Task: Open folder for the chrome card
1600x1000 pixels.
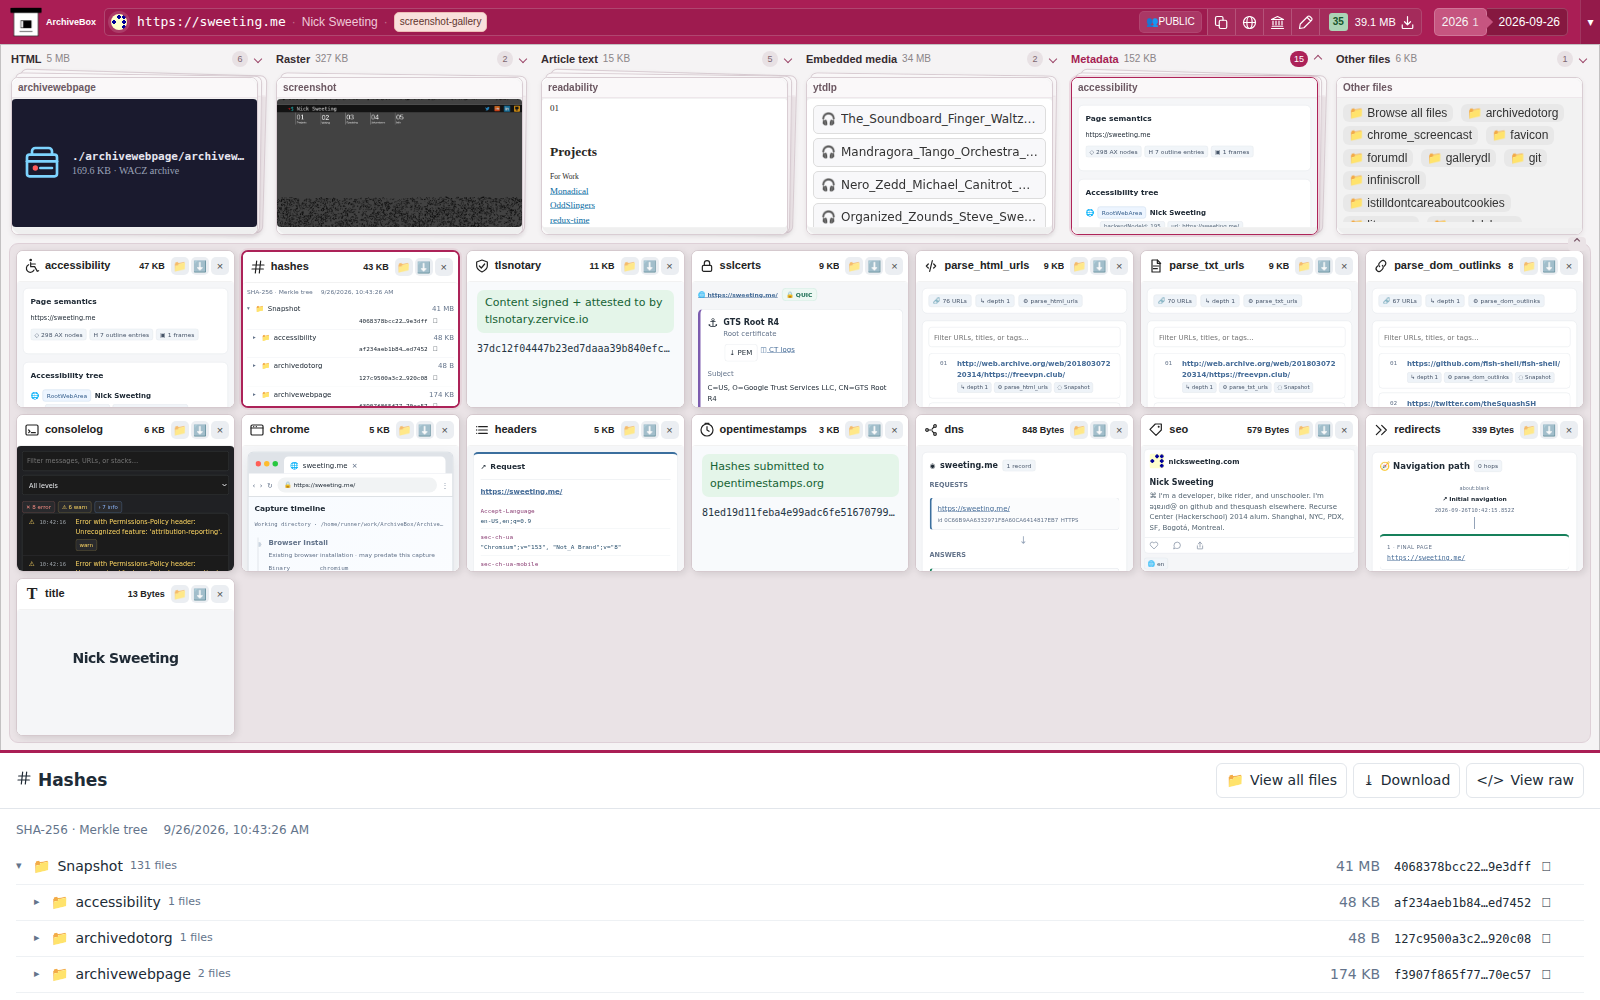Action: 405,430
